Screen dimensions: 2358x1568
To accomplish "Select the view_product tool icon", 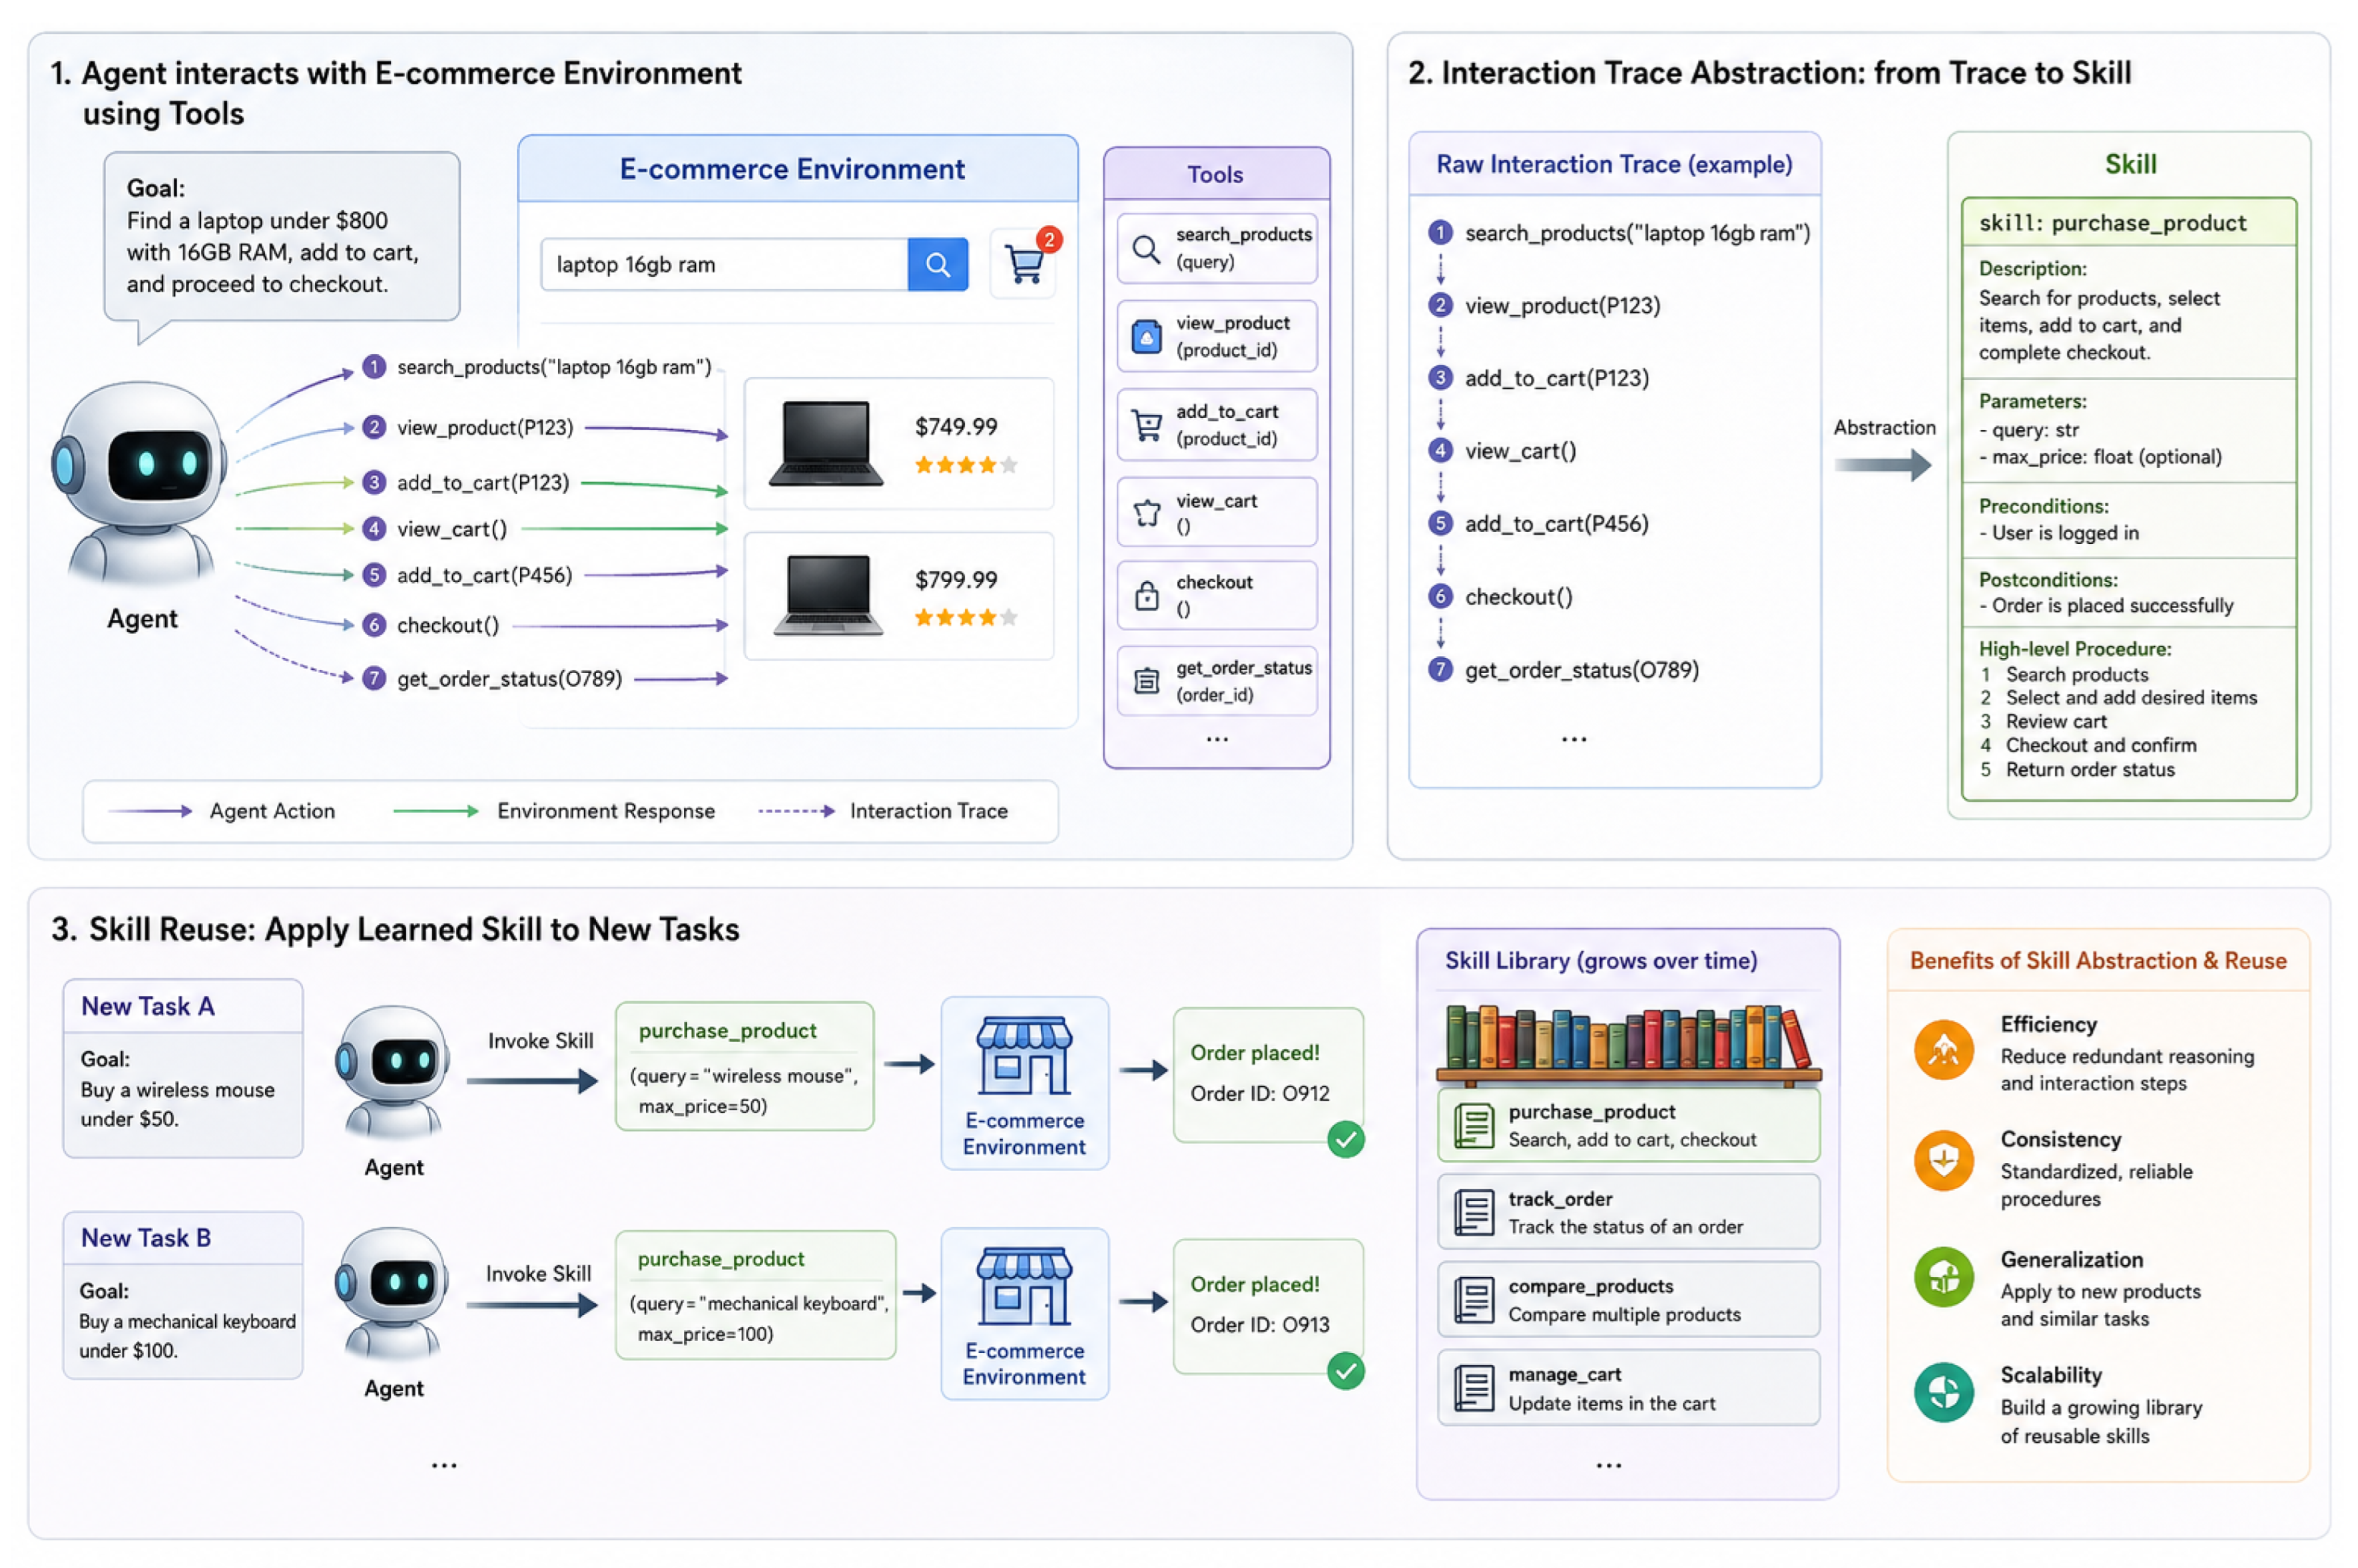I will 1146,337.
